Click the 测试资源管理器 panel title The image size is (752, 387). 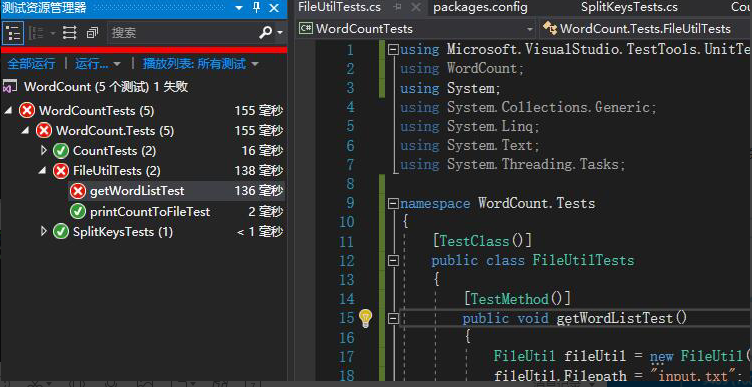(x=45, y=7)
